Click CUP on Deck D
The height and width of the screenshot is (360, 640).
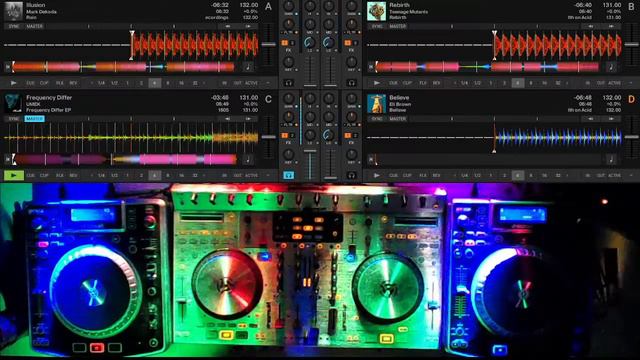[407, 176]
